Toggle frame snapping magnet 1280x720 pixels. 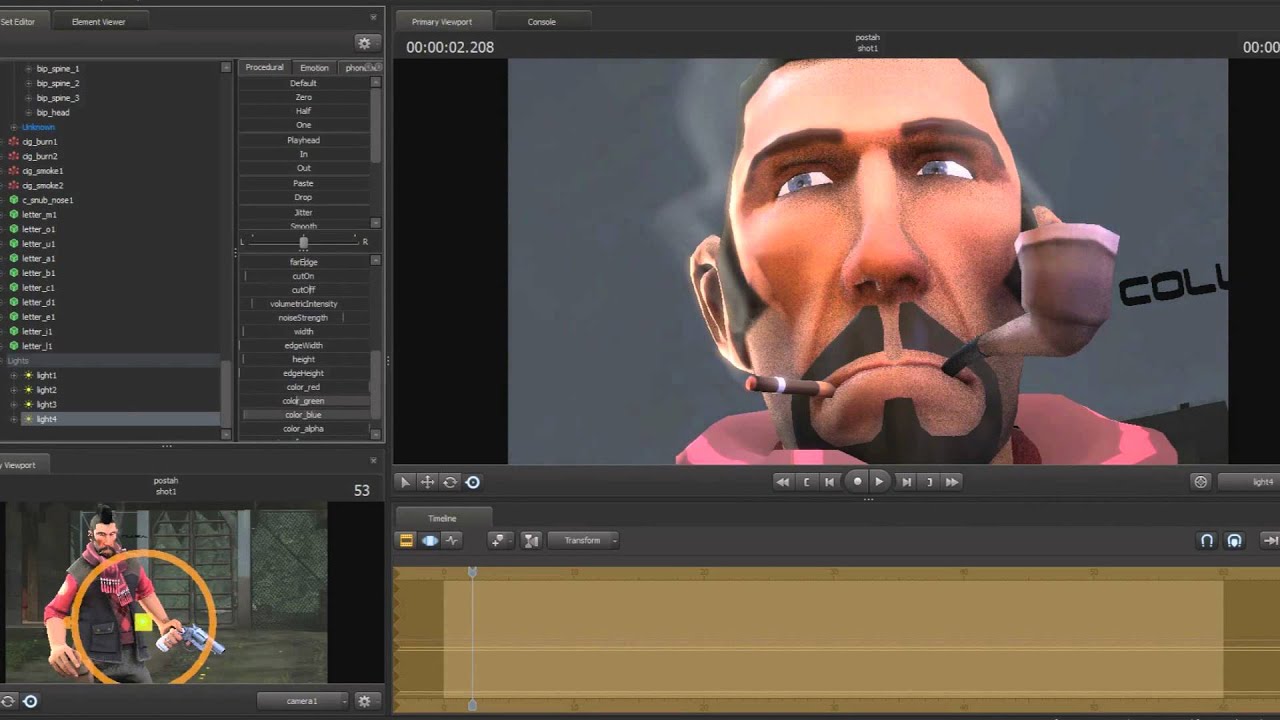(1235, 540)
